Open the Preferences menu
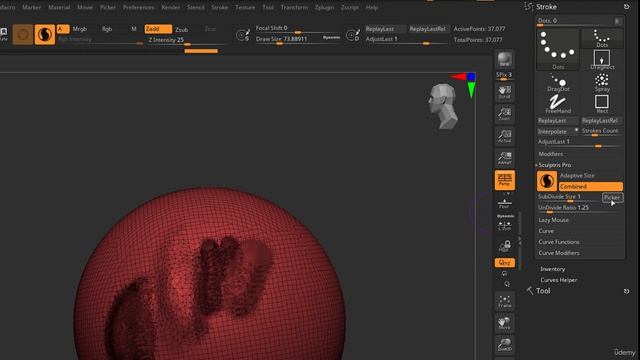The width and height of the screenshot is (640, 360). (138, 7)
